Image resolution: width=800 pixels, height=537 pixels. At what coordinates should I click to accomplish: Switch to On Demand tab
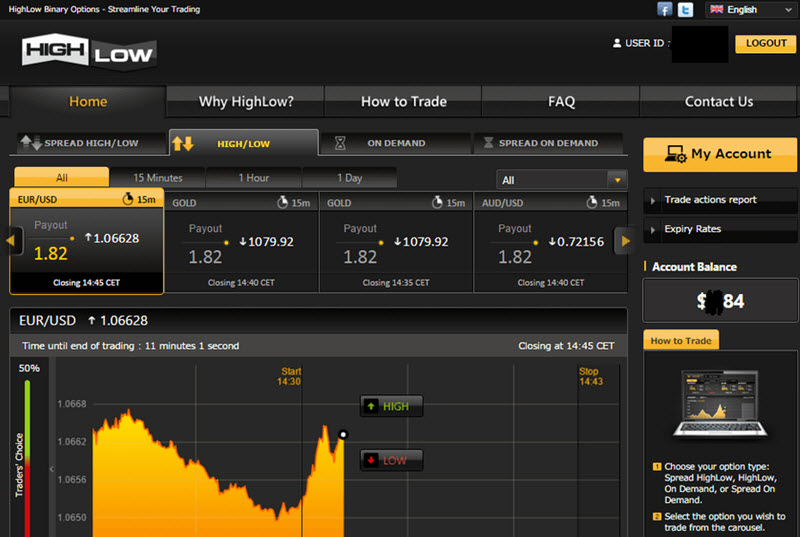(395, 143)
